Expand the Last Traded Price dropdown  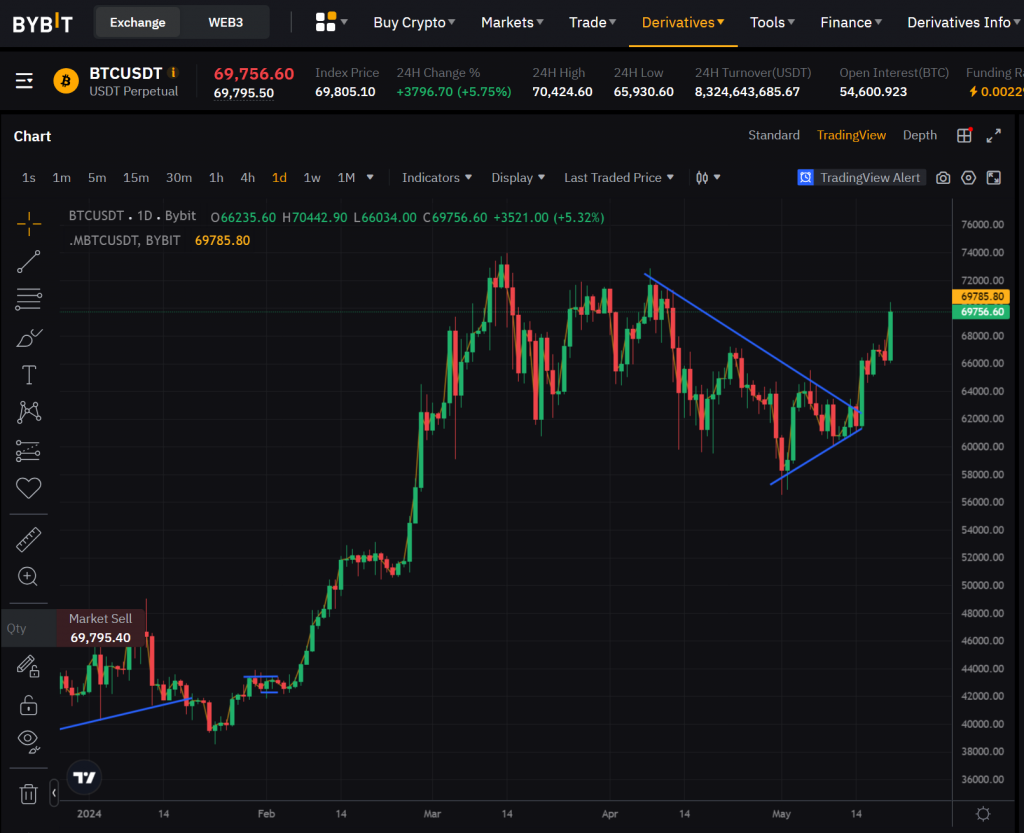pos(619,178)
